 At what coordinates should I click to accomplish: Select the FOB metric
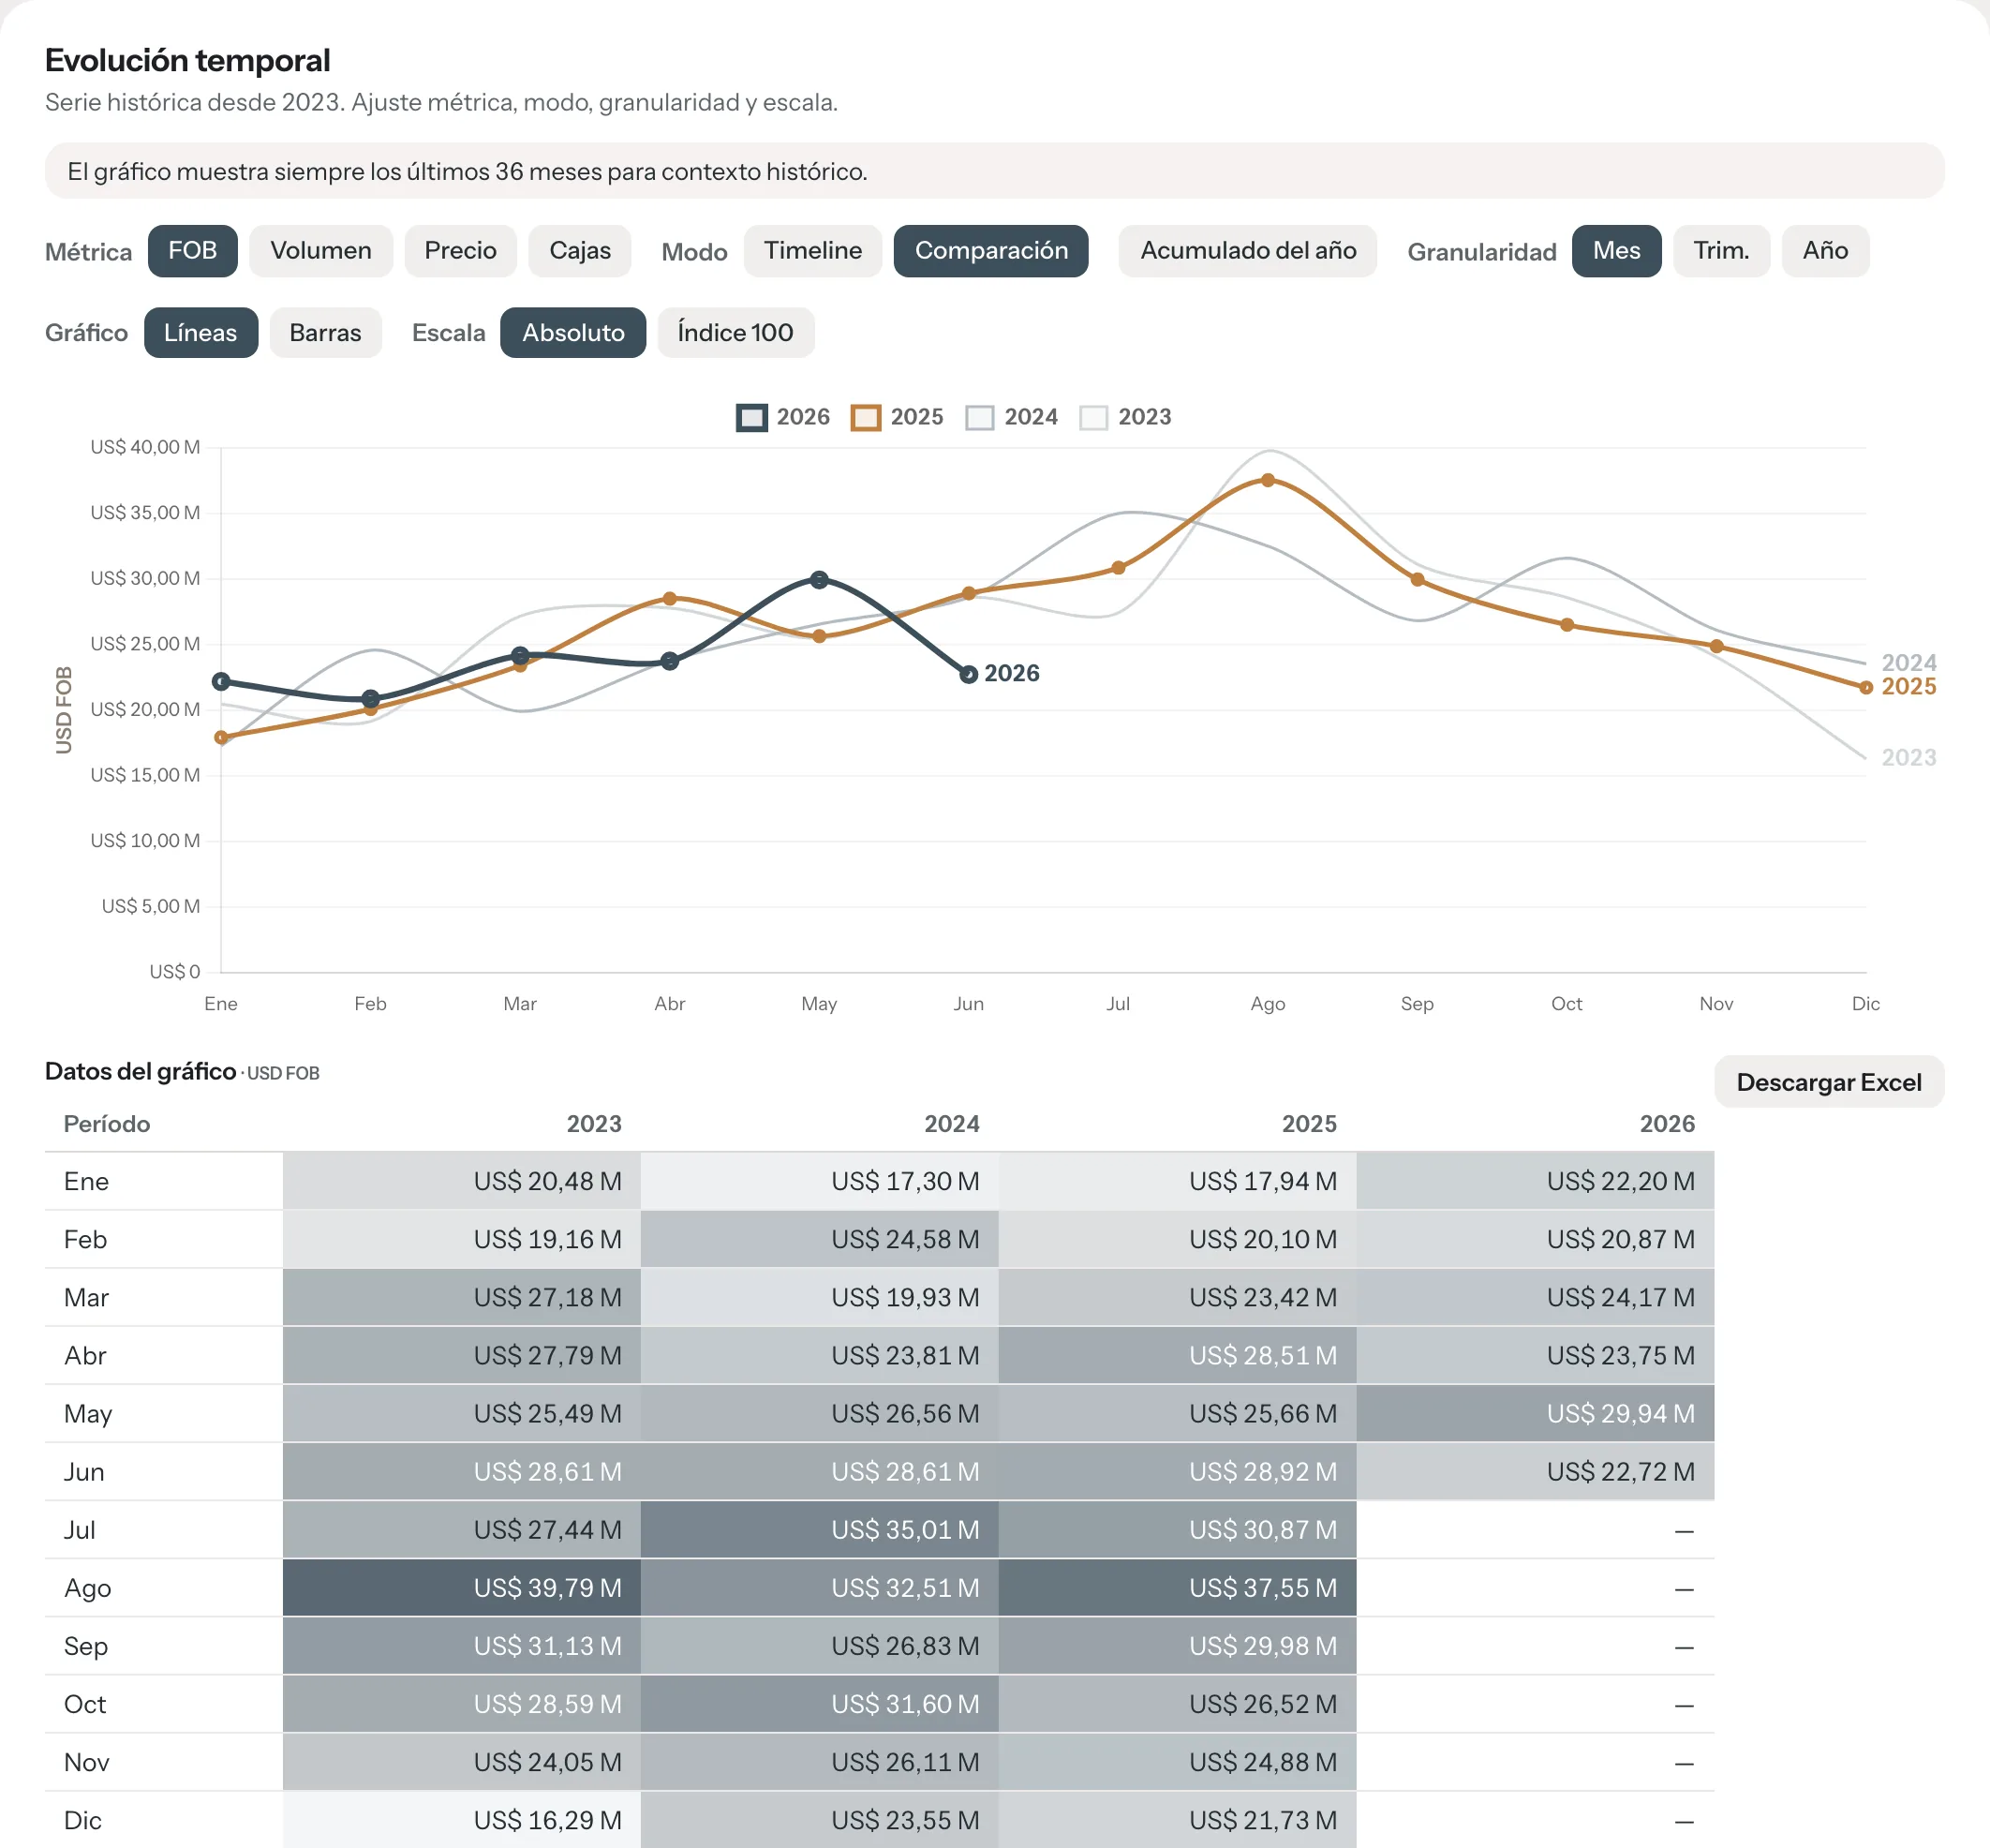192,251
